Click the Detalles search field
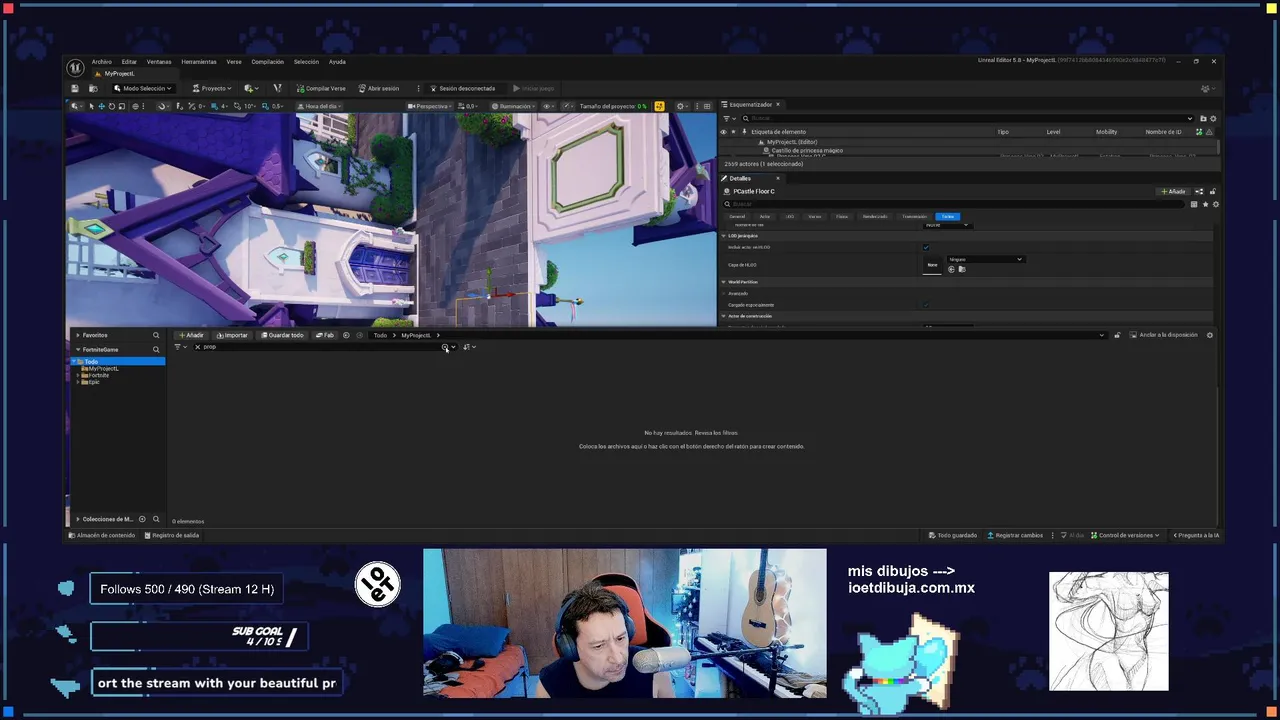The image size is (1280, 720). [x=954, y=204]
